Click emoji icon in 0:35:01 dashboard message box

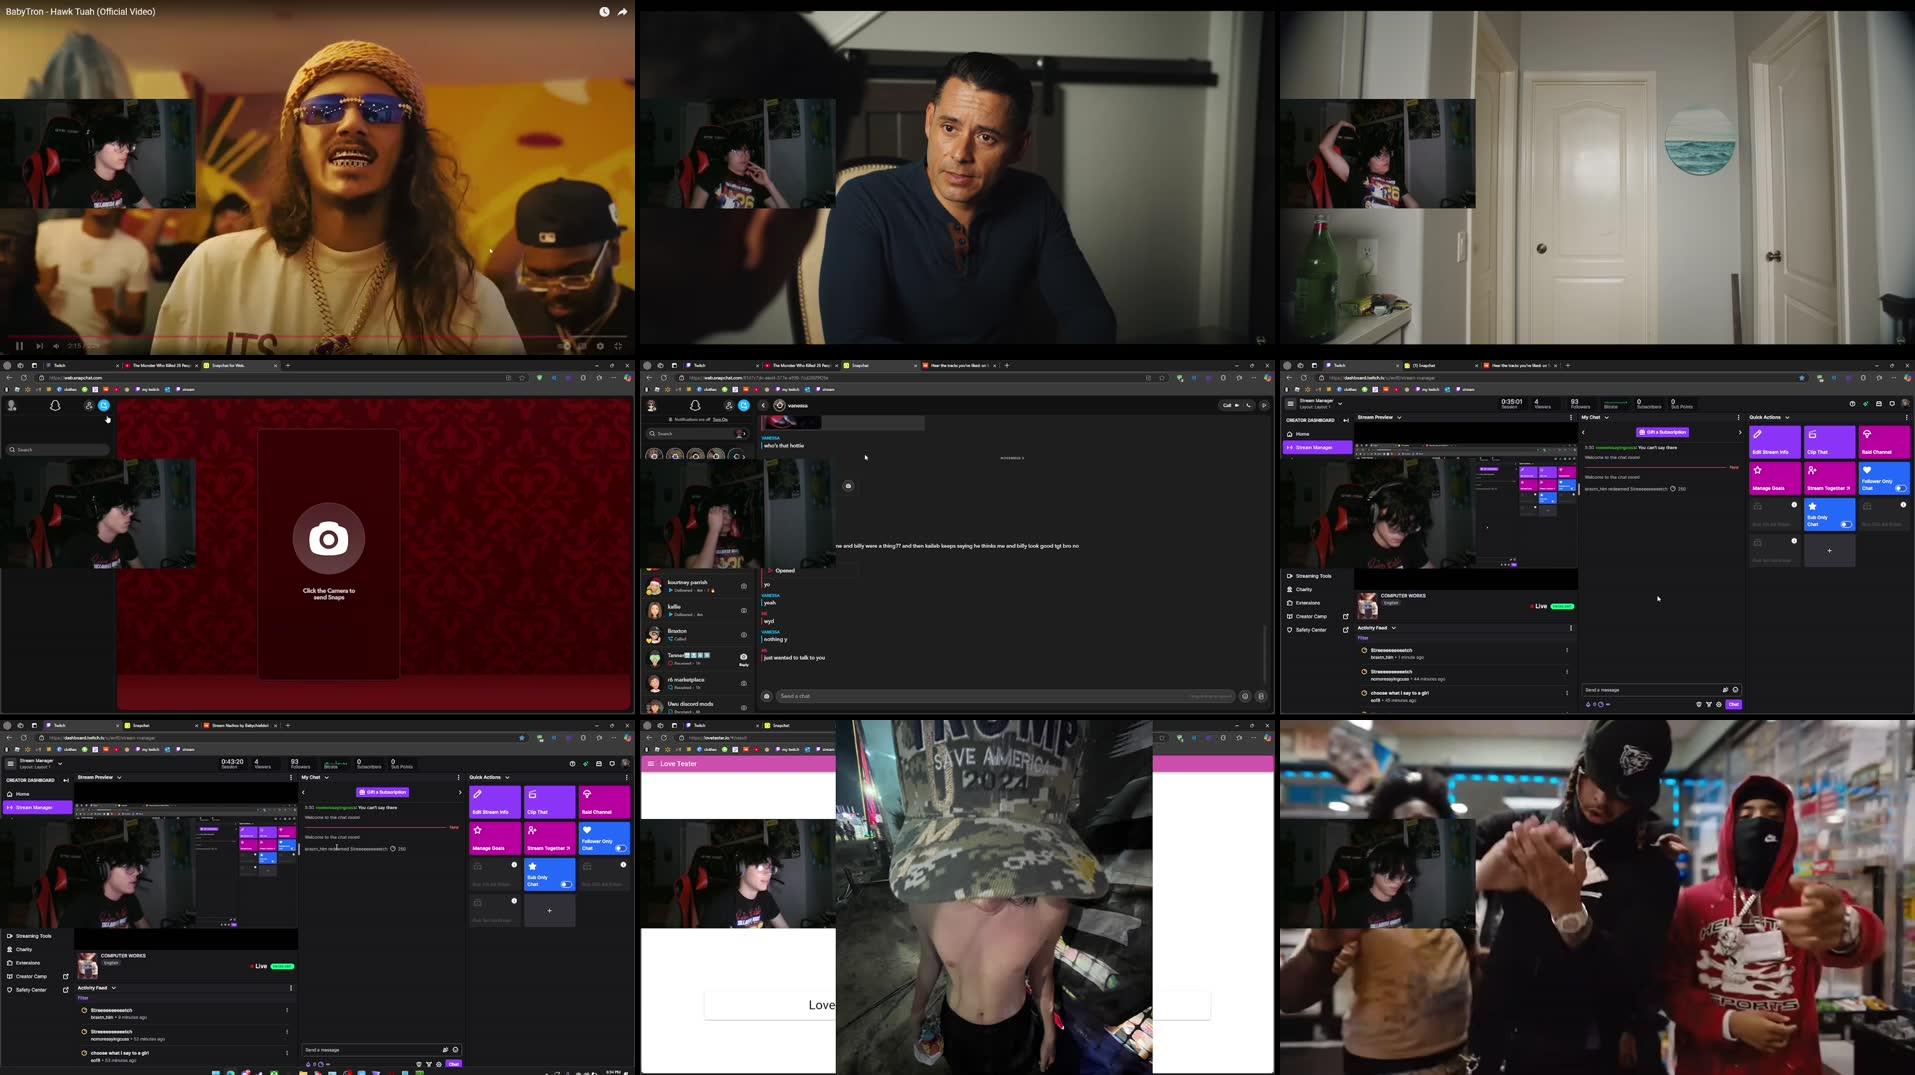[1735, 690]
